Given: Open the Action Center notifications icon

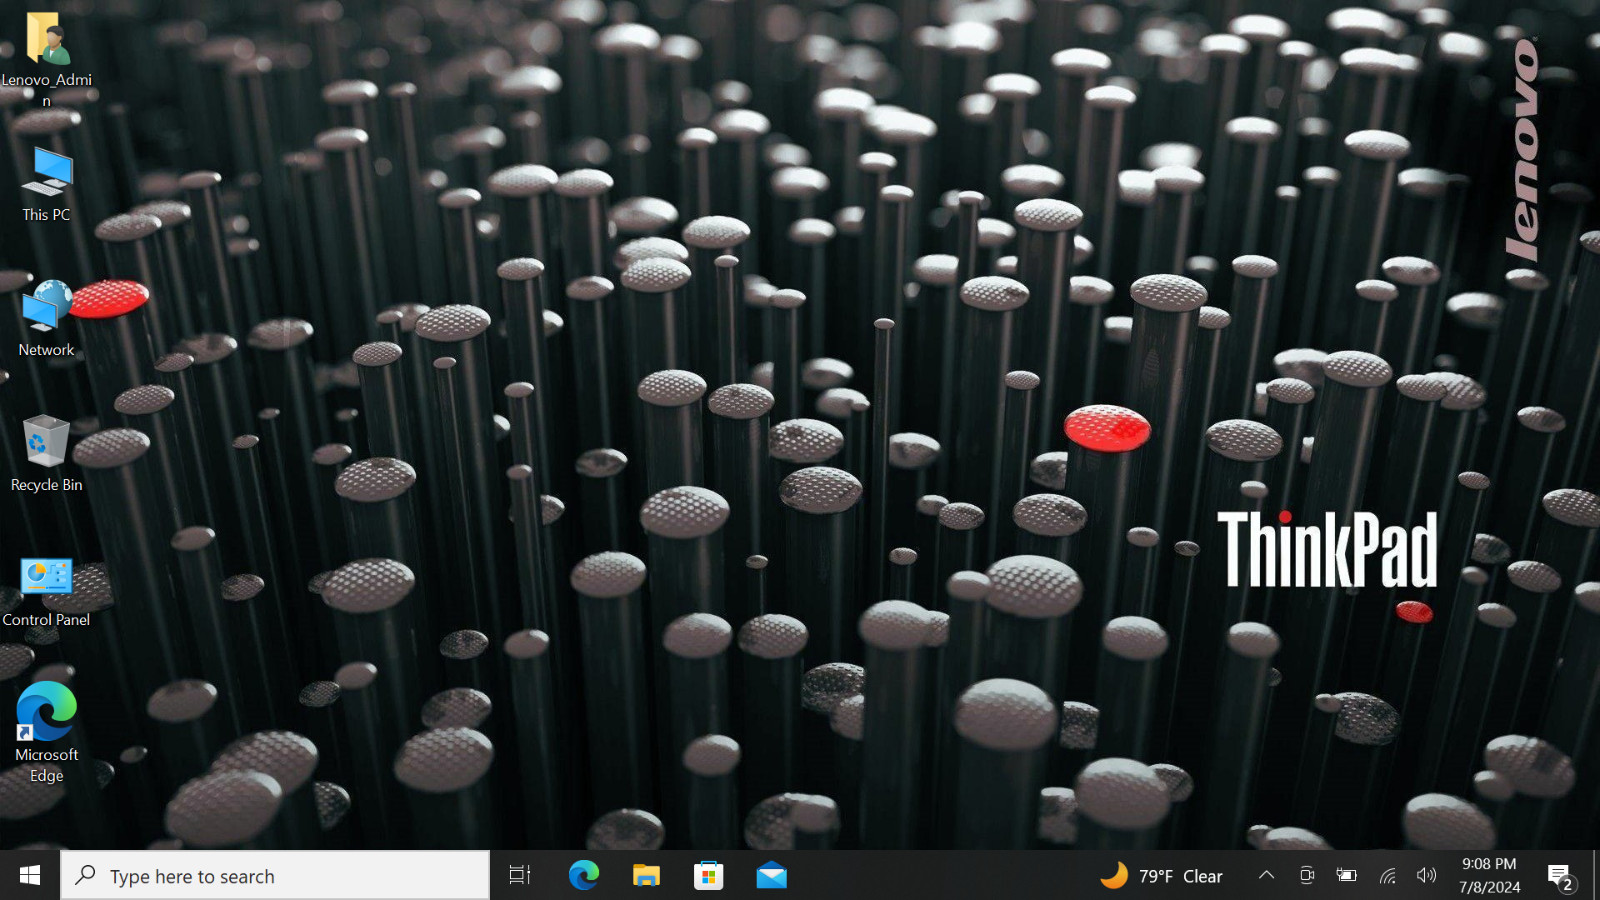Looking at the screenshot, I should [1561, 877].
